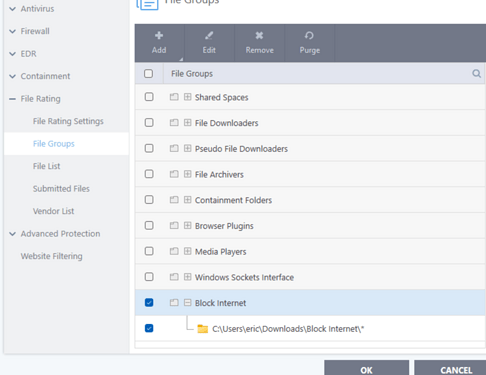
Task: Select the Windows Sockets Interface row
Action: [x=310, y=277]
